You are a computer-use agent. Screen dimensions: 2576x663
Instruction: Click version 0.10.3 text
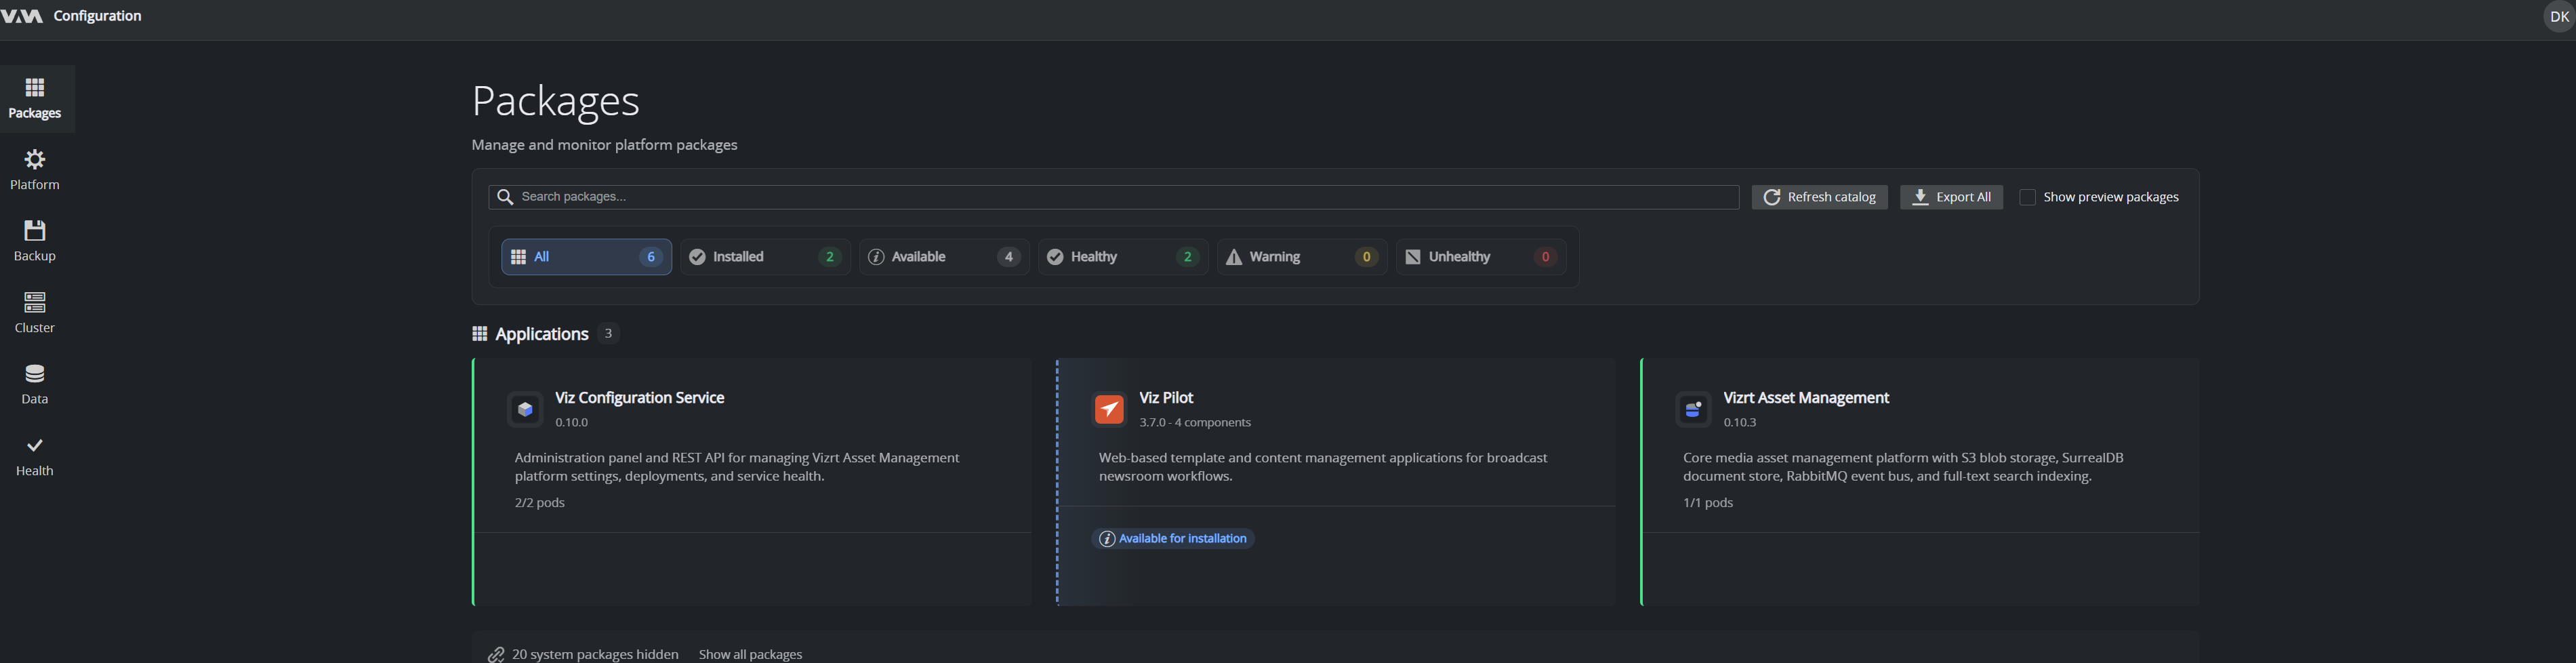[1740, 423]
